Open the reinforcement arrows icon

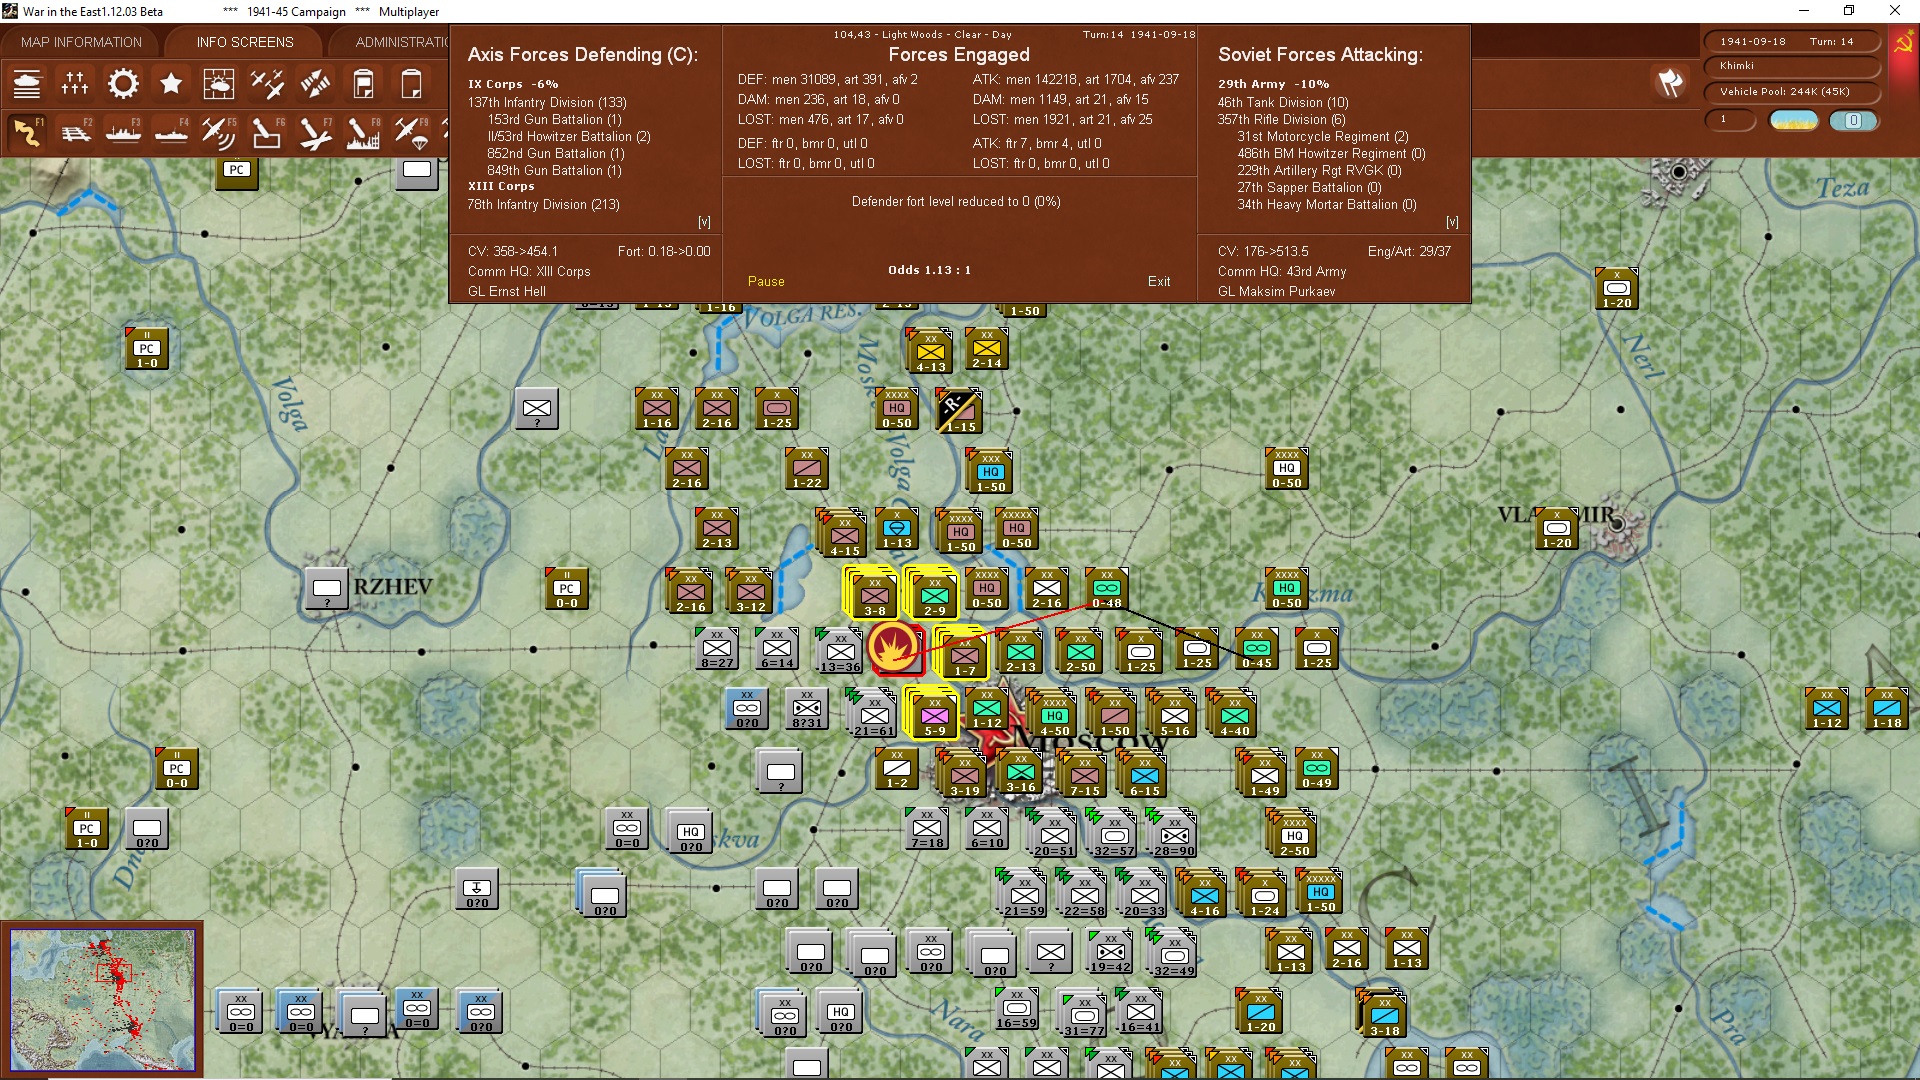click(x=315, y=84)
